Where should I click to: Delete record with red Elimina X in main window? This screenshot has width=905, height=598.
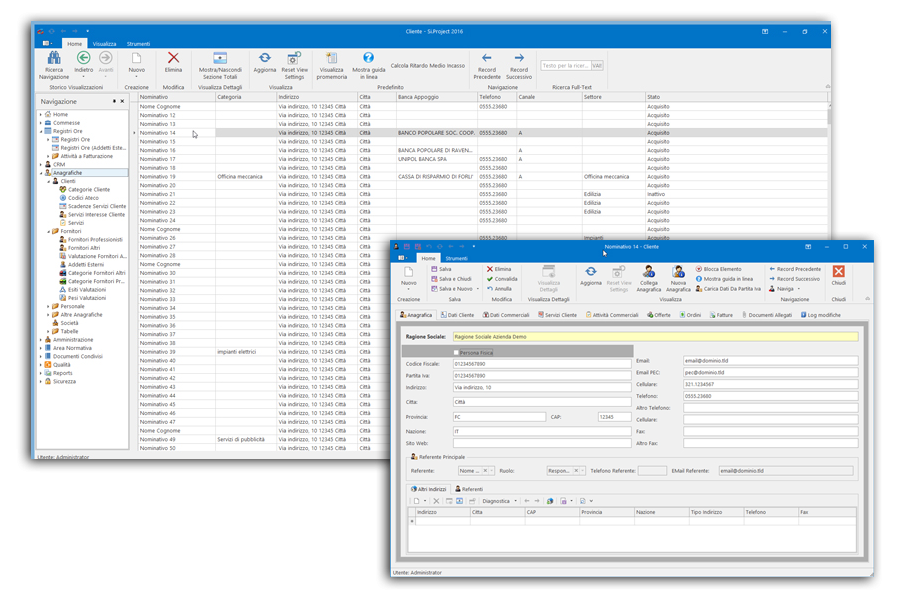click(x=173, y=62)
